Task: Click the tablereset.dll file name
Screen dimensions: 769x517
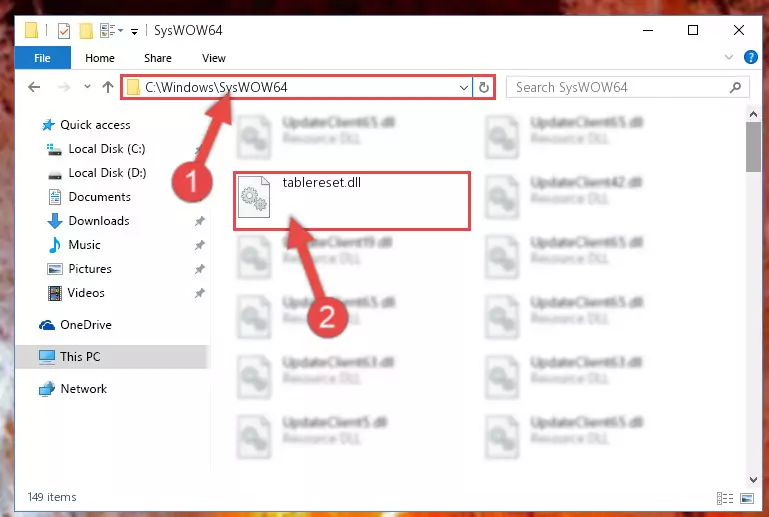Action: tap(322, 182)
